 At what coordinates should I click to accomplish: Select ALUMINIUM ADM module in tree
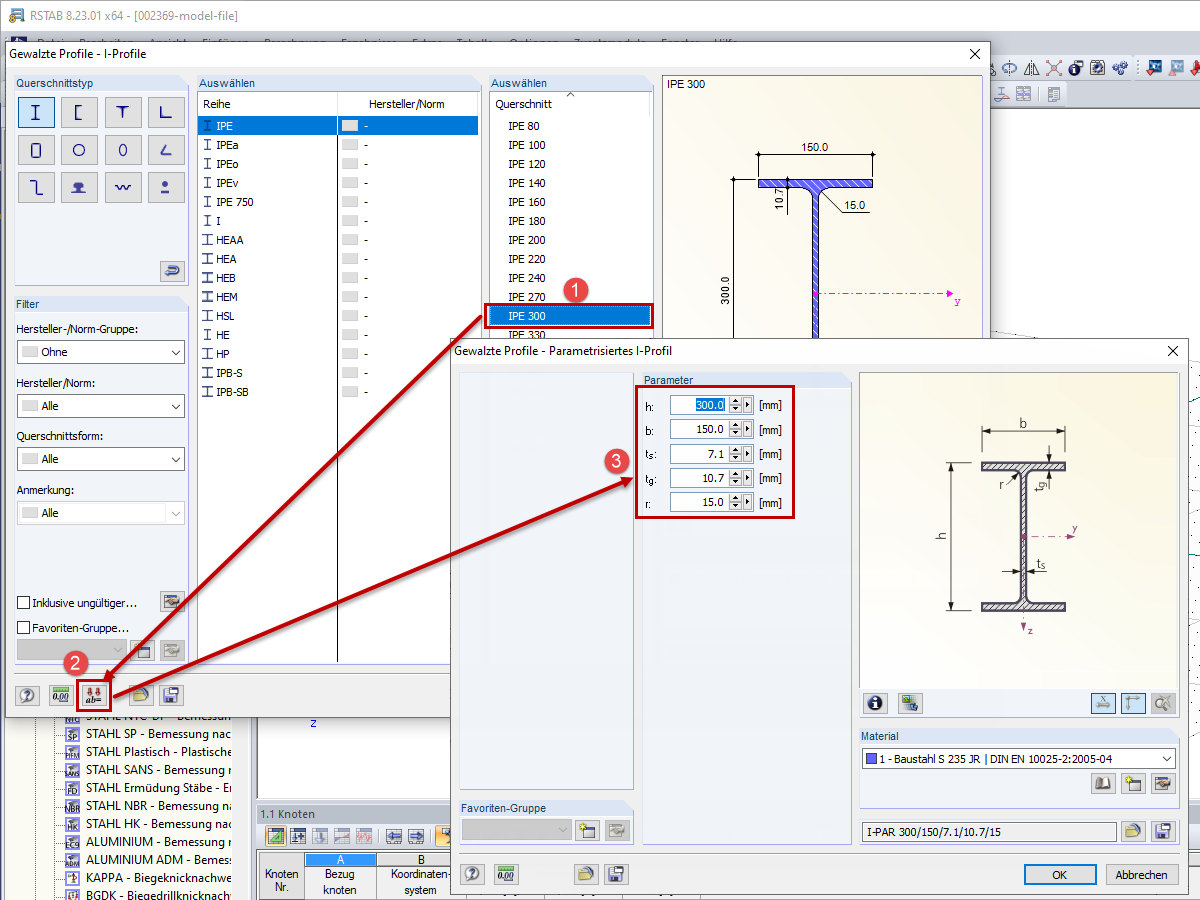click(x=150, y=859)
